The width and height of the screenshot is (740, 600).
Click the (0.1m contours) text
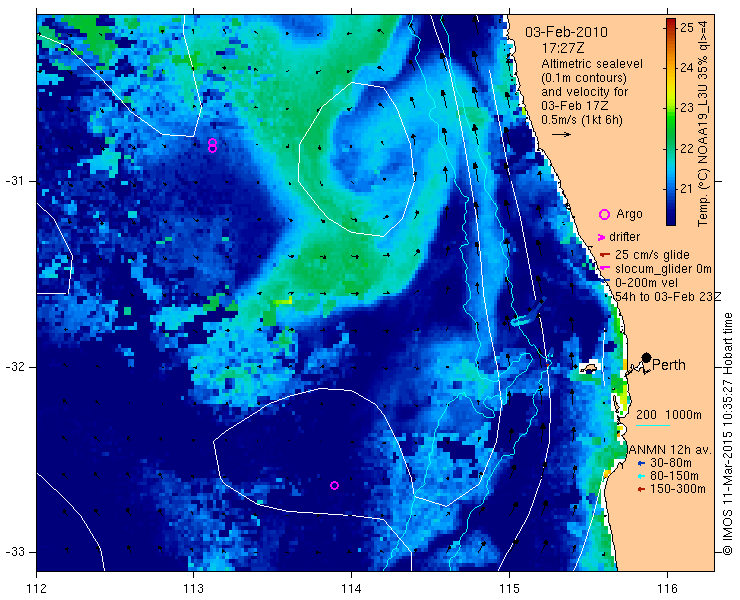pyautogui.click(x=584, y=77)
